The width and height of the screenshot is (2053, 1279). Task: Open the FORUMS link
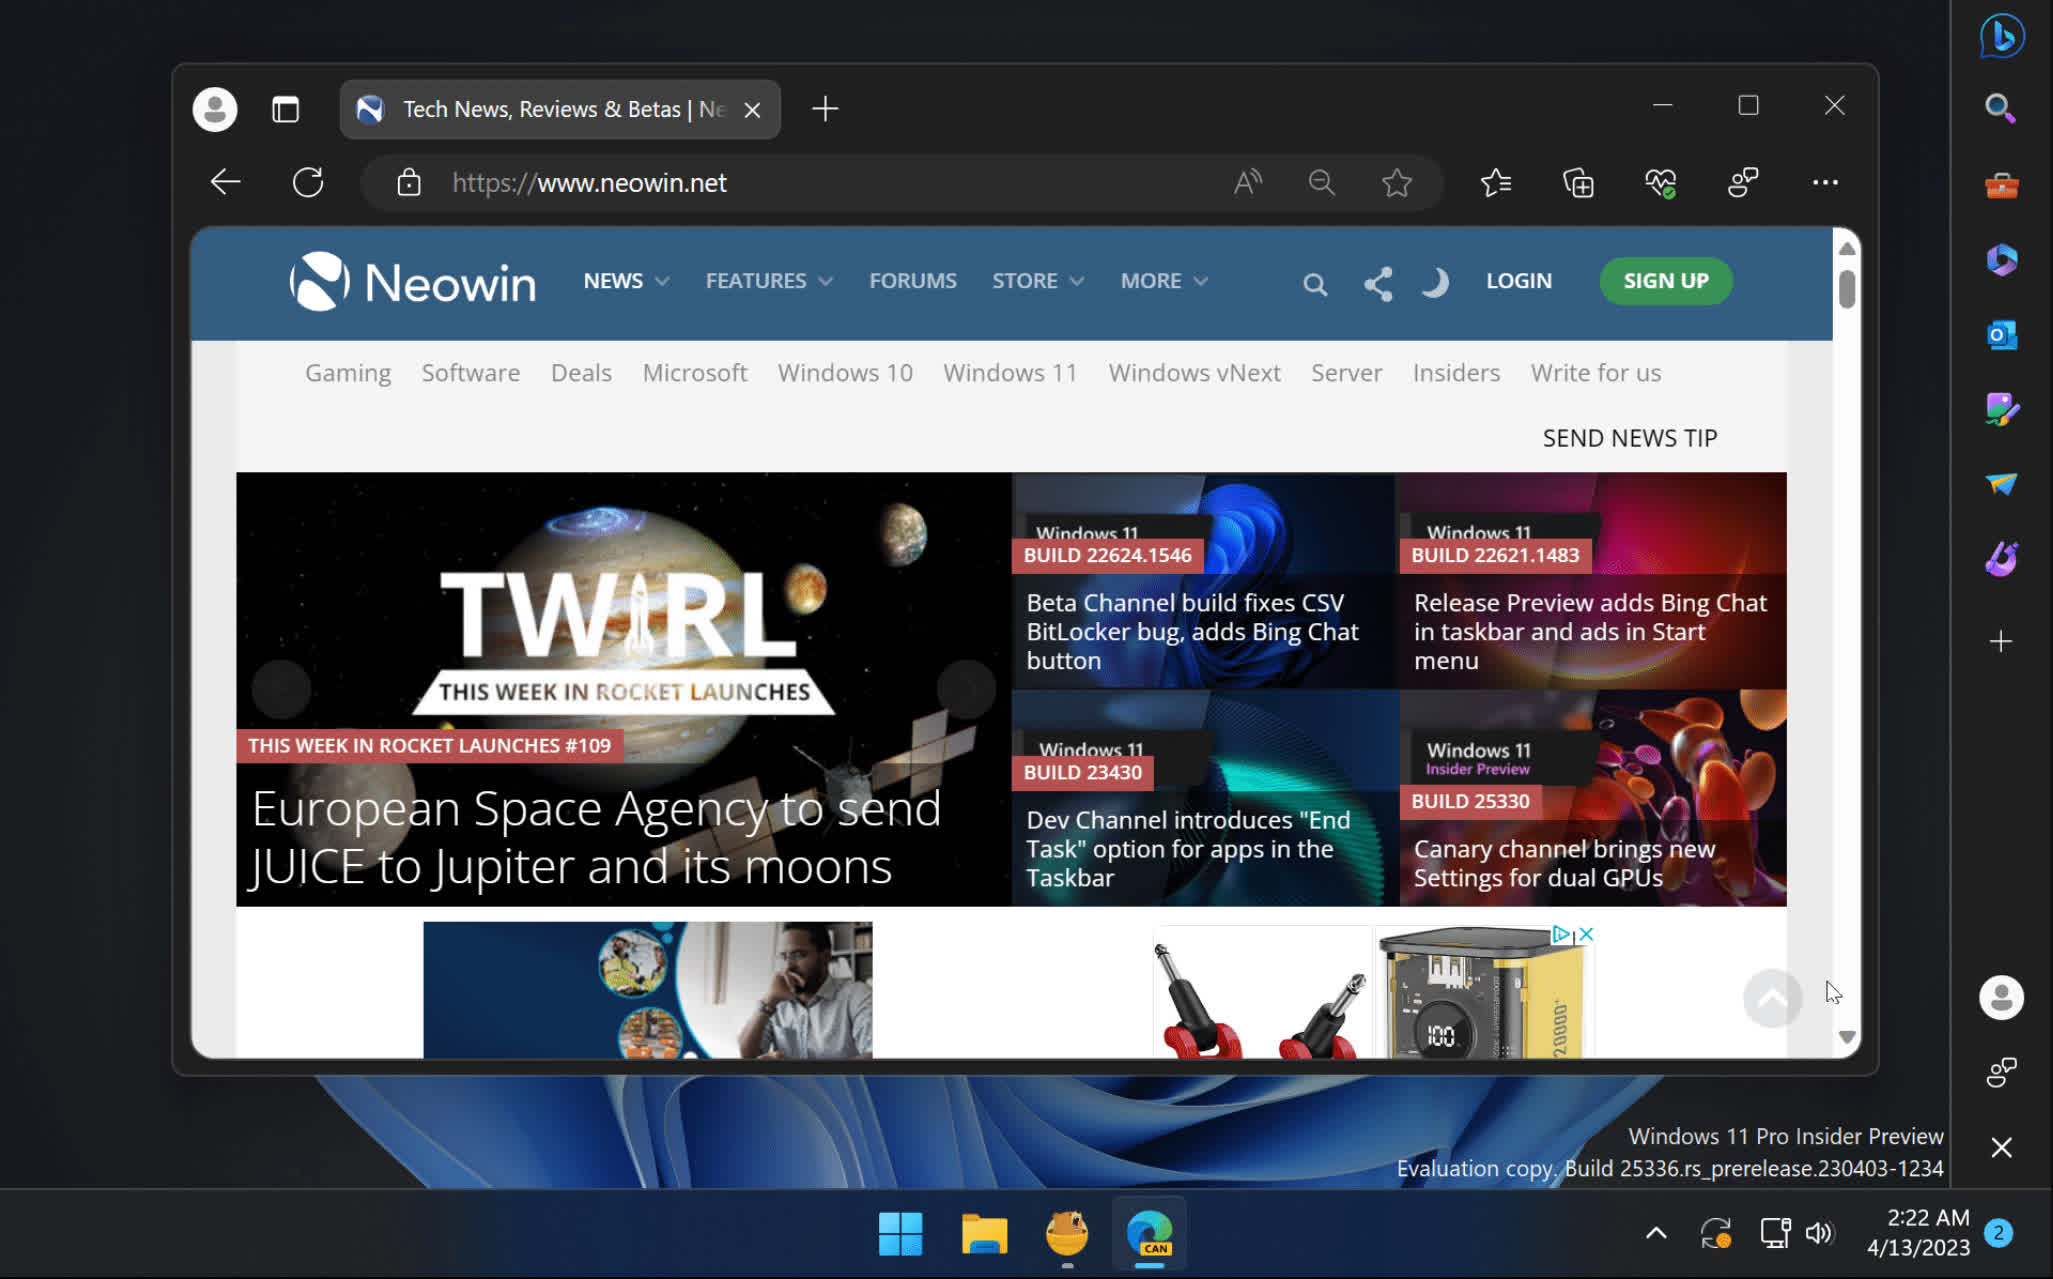click(912, 281)
